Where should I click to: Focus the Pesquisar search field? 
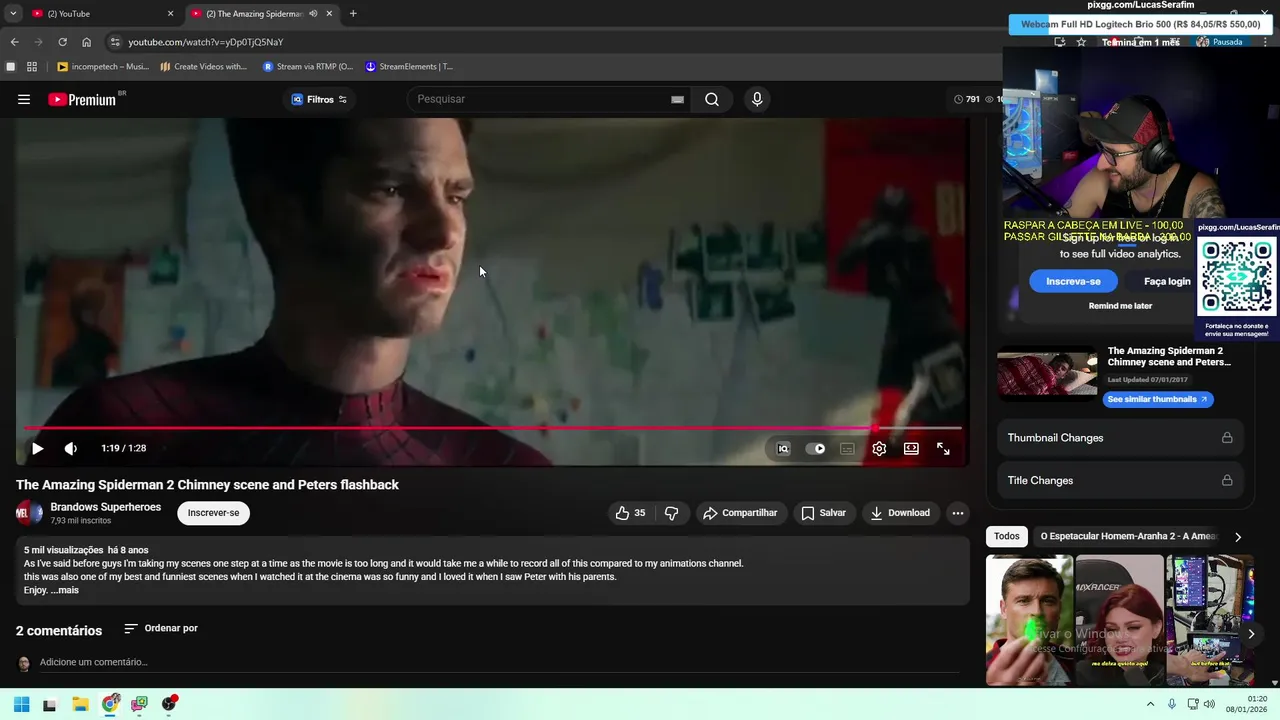540,99
